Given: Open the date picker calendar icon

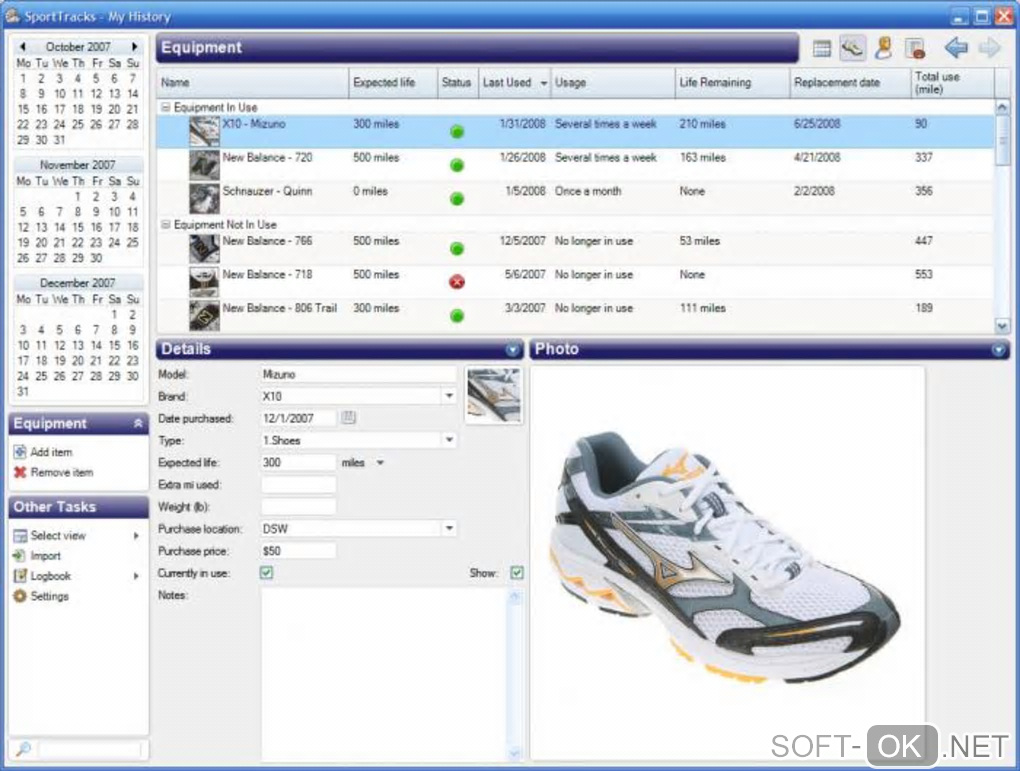Looking at the screenshot, I should point(349,418).
